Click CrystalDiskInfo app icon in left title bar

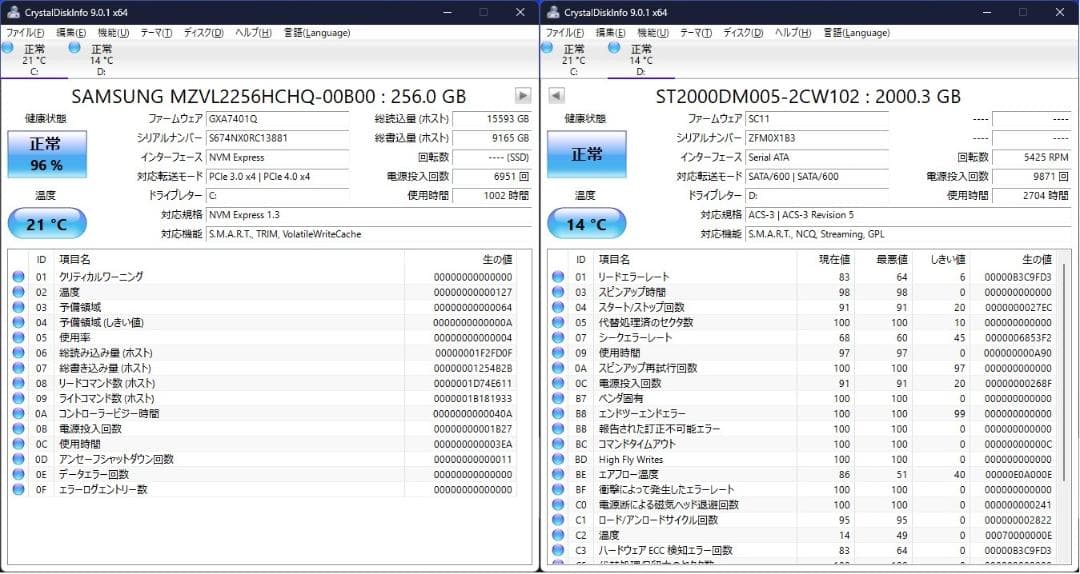point(12,12)
